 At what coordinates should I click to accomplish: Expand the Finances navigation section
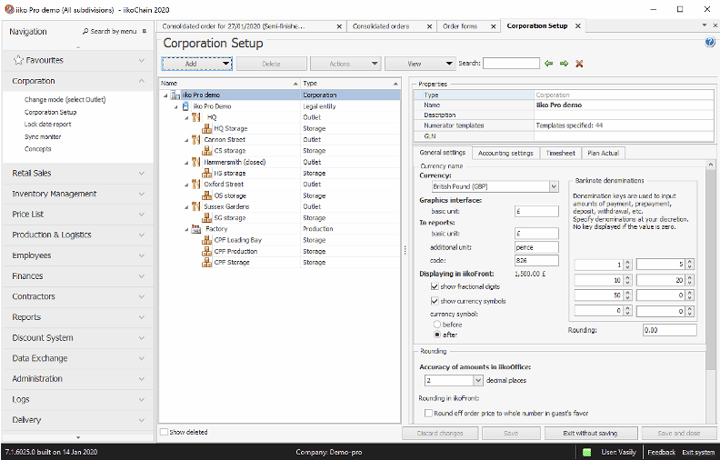click(141, 276)
